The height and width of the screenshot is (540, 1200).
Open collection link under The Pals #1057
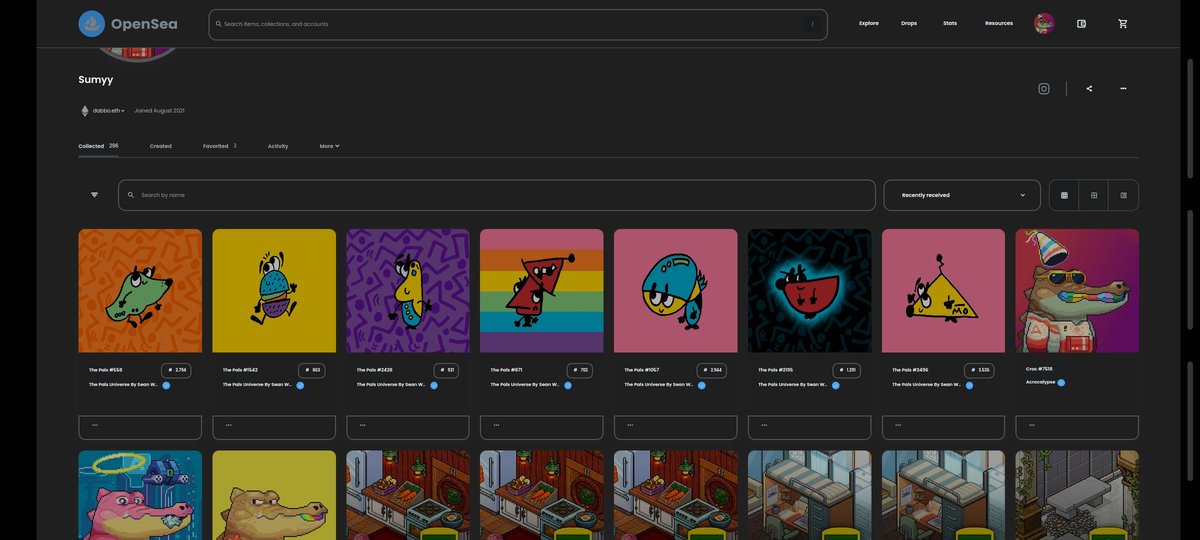click(660, 384)
